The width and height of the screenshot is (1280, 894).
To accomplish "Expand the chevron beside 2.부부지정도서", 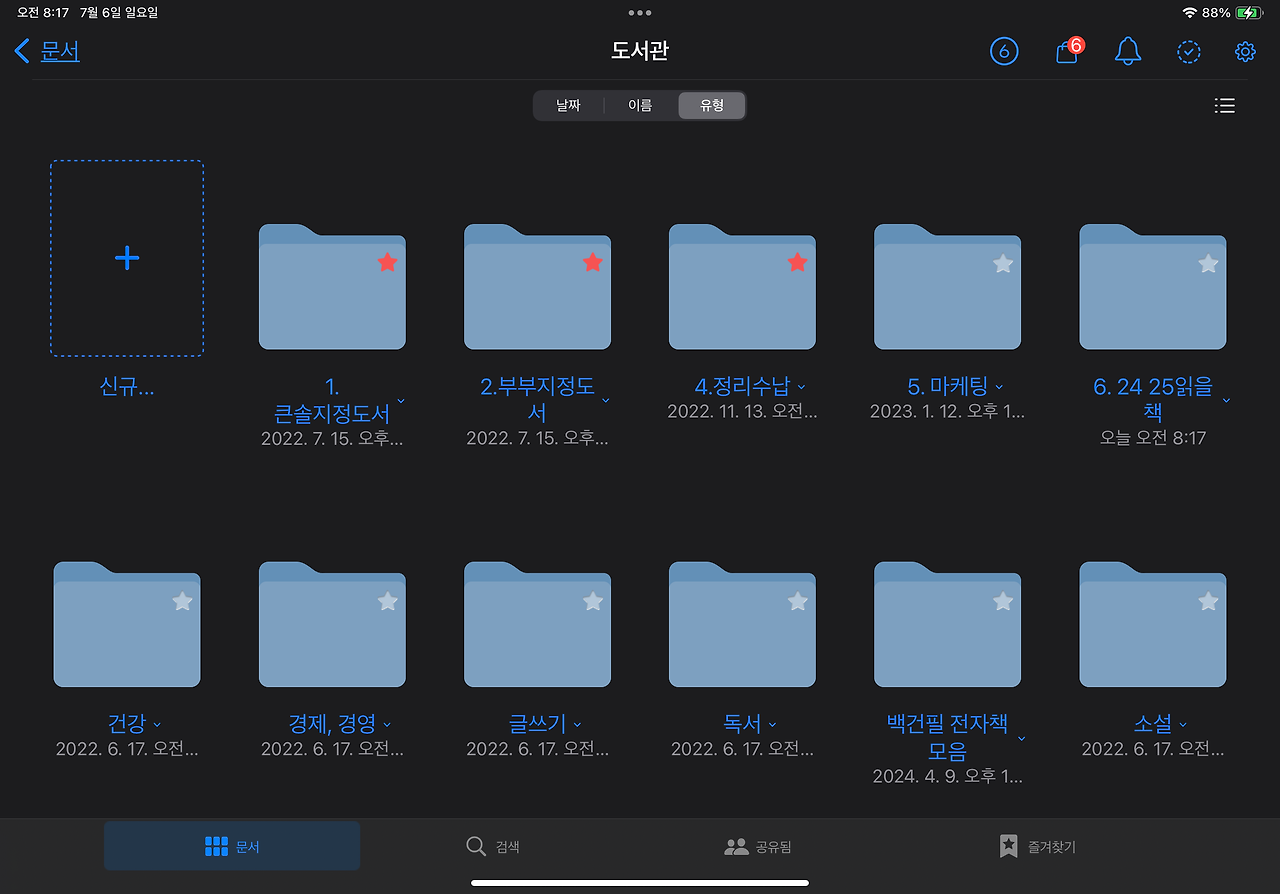I will point(606,400).
